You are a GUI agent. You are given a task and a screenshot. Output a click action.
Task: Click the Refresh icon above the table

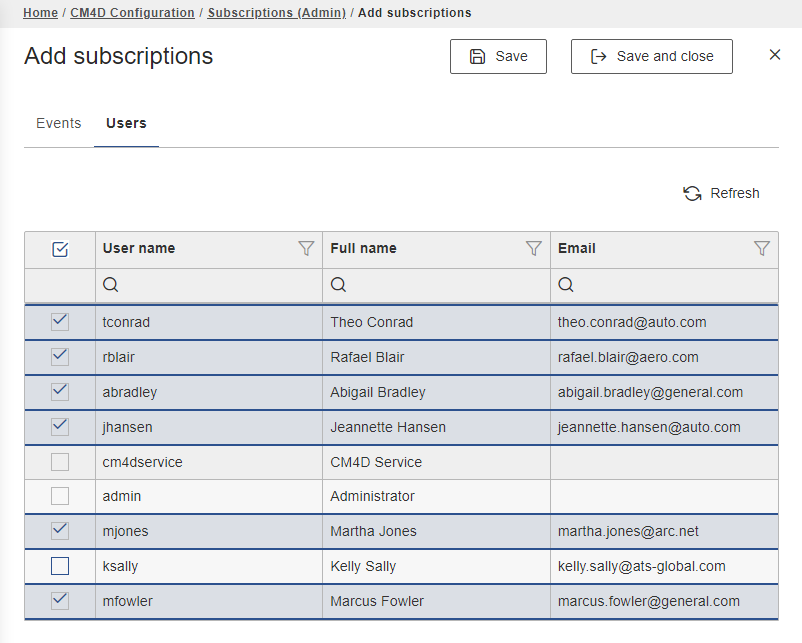click(692, 193)
